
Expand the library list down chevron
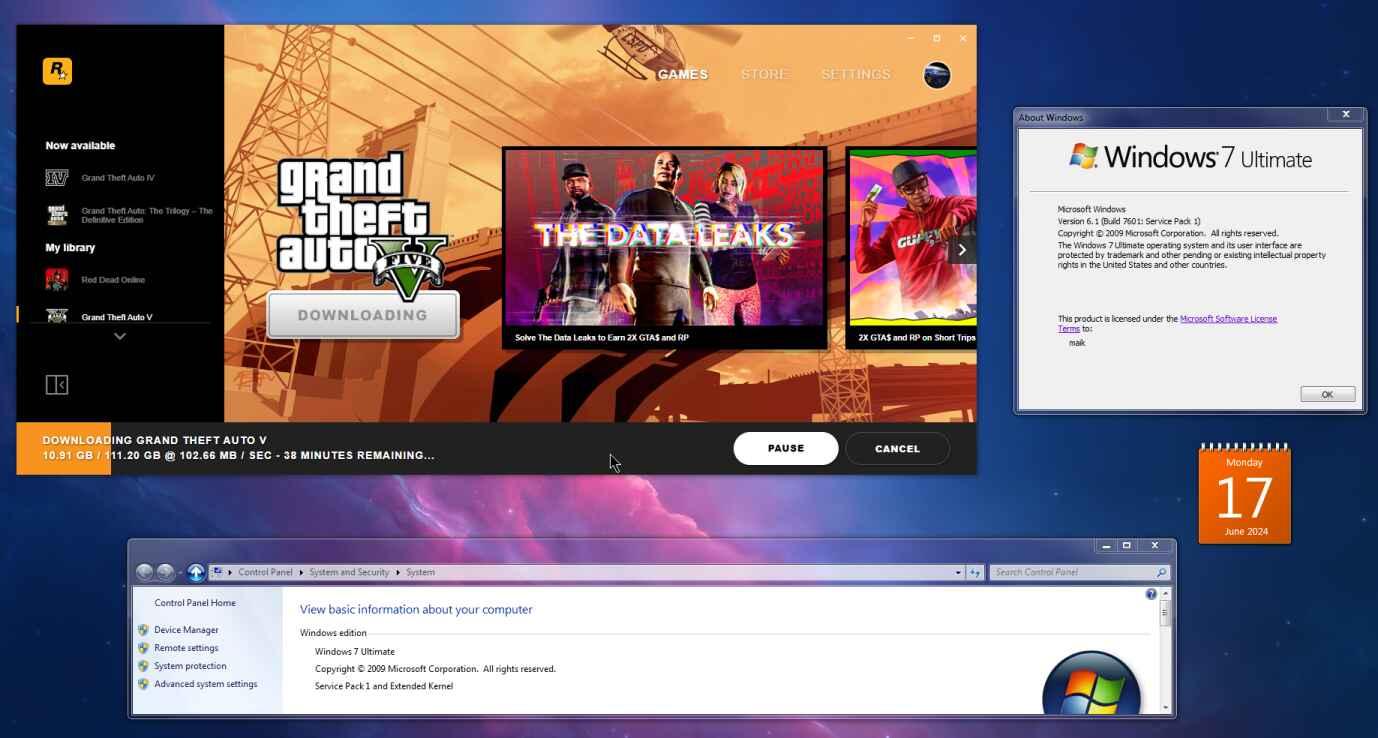click(120, 337)
